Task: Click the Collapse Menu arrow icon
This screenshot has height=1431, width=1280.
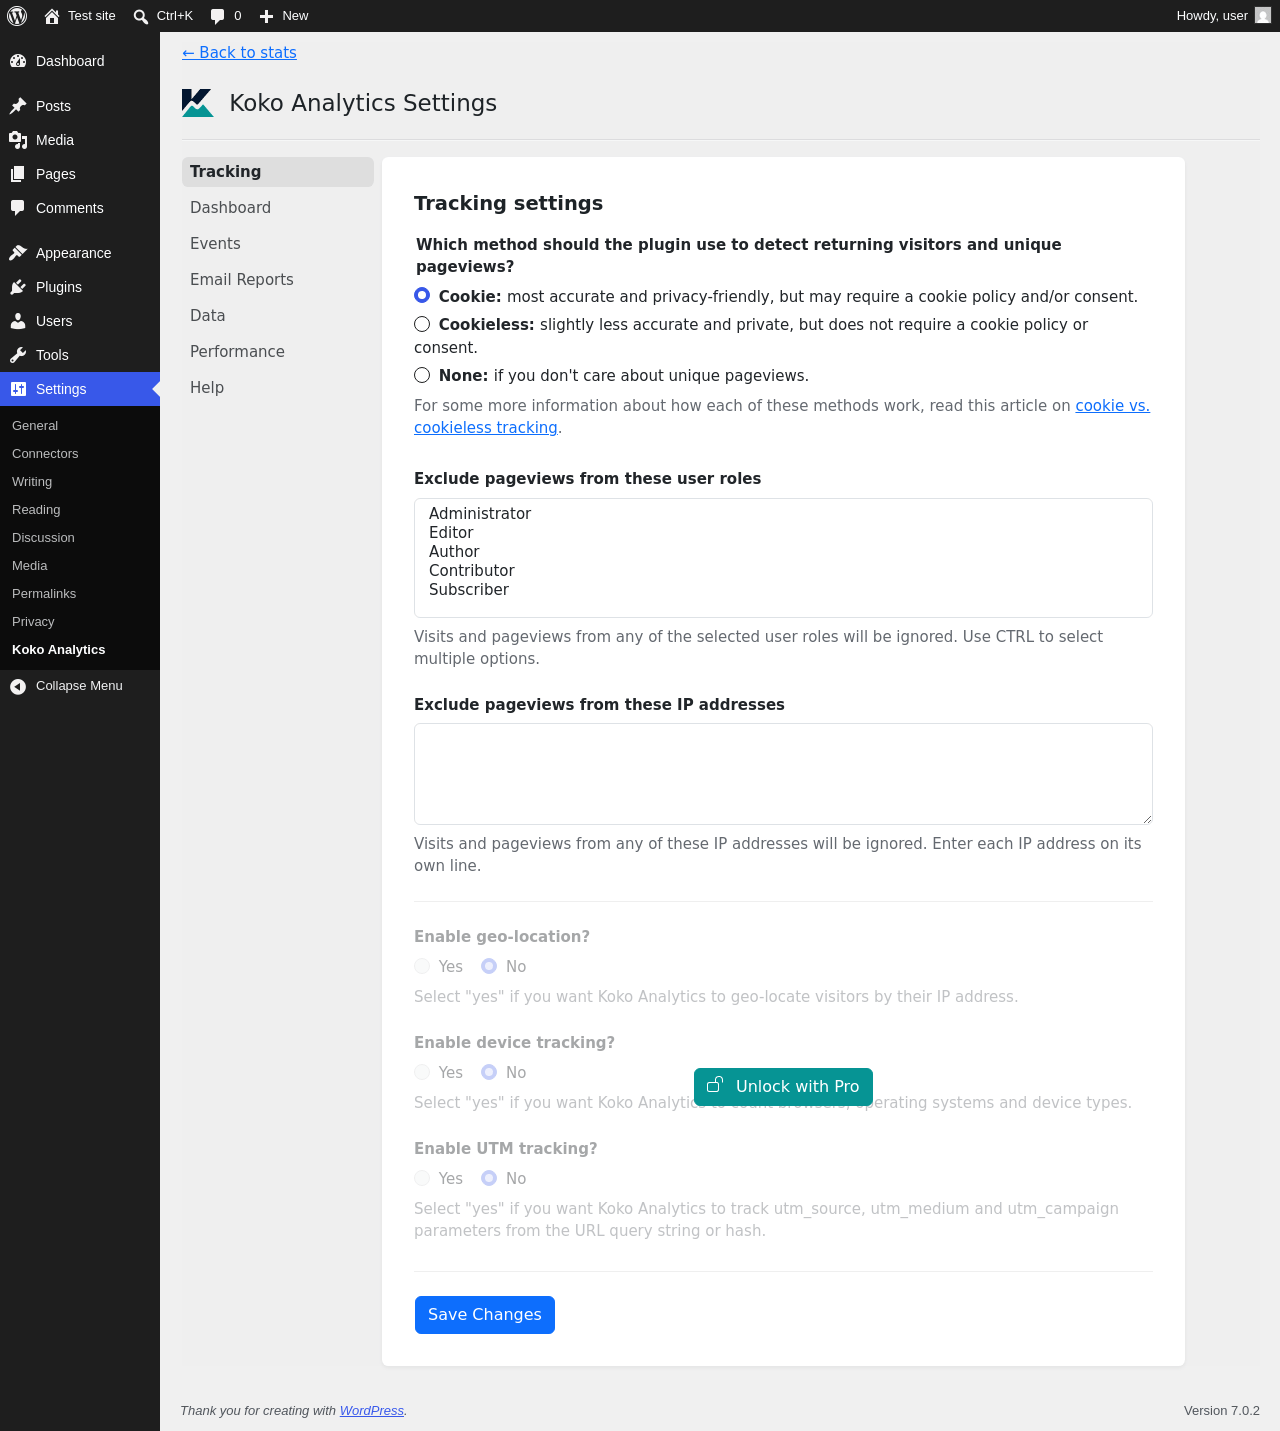Action: pyautogui.click(x=18, y=686)
